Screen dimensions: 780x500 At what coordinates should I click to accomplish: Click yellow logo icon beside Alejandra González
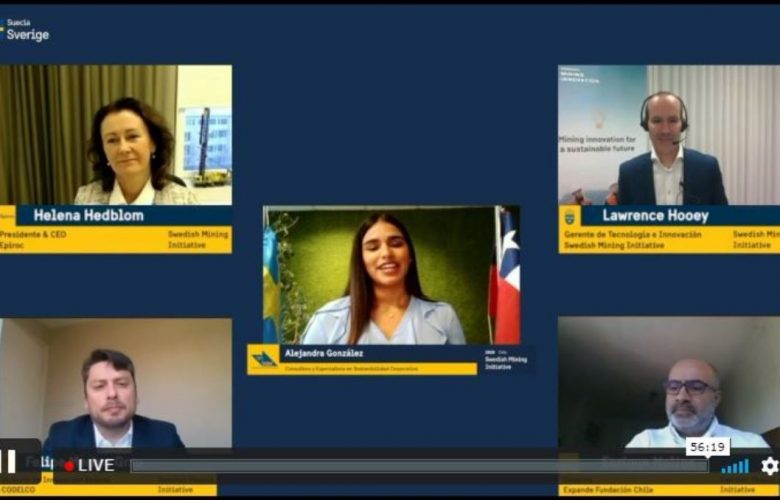(x=264, y=359)
